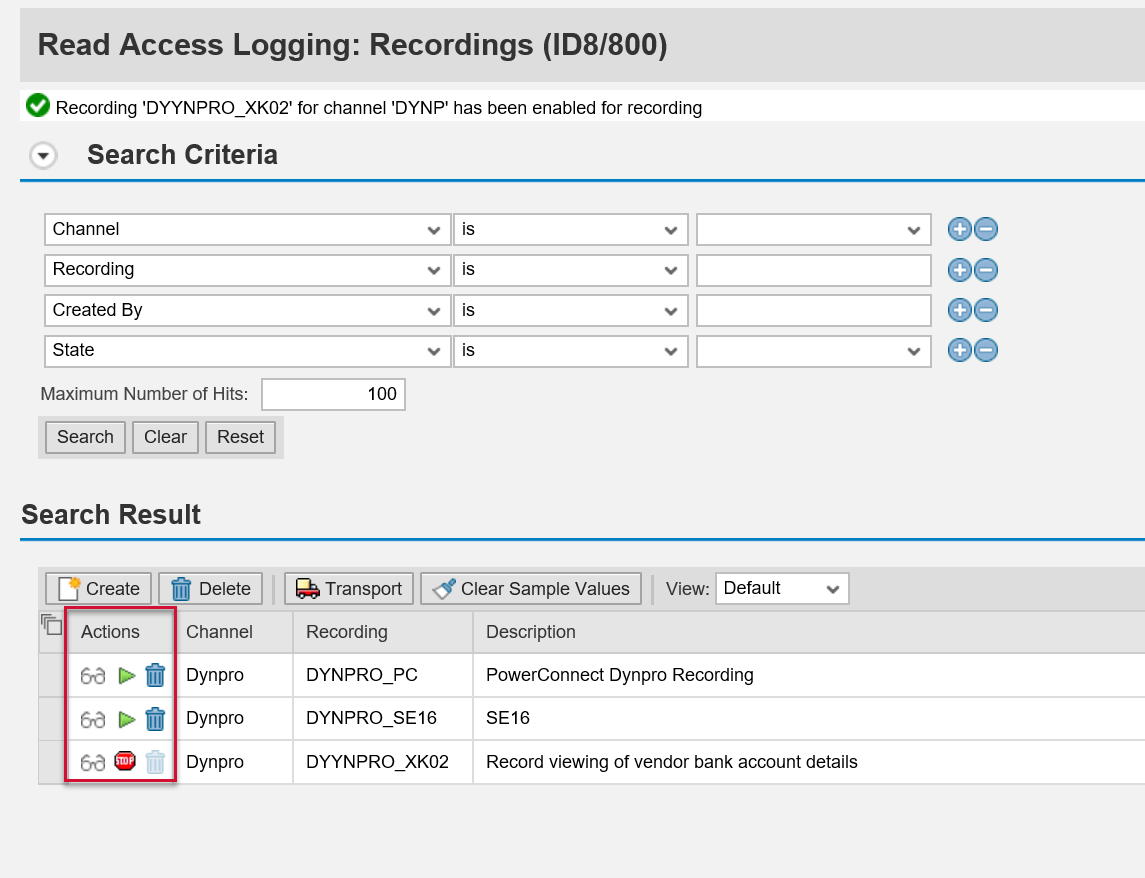
Task: Add a new State condition using plus icon
Action: (959, 350)
